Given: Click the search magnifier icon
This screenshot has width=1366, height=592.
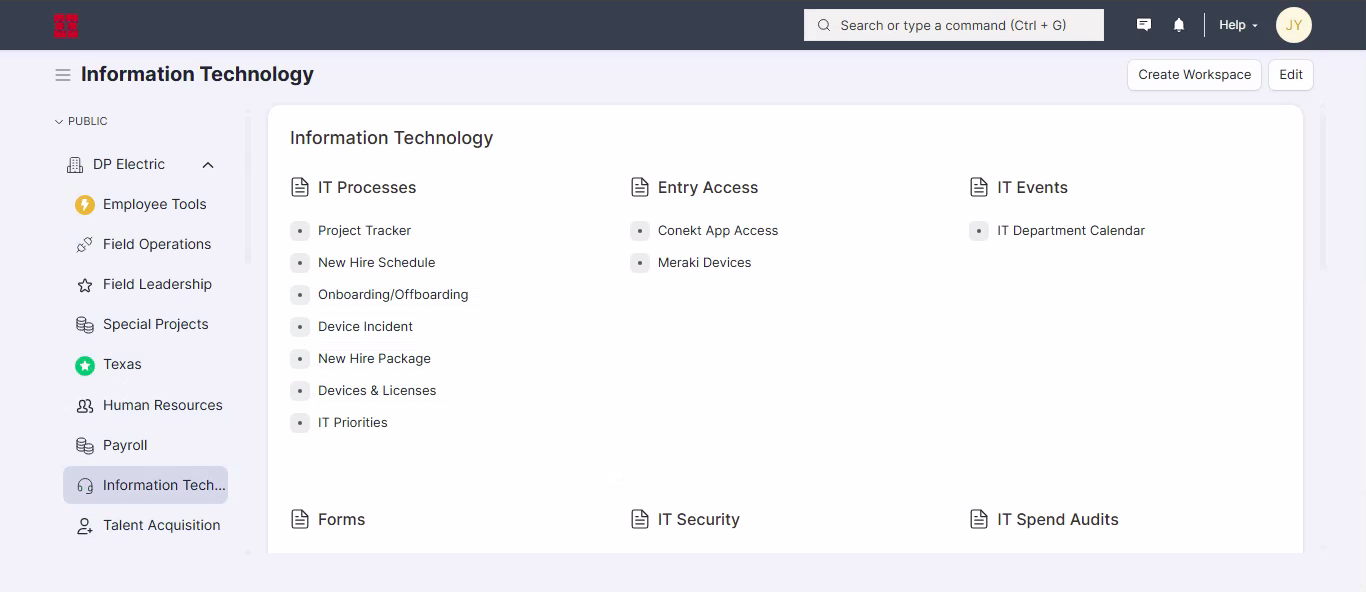Looking at the screenshot, I should pyautogui.click(x=824, y=25).
